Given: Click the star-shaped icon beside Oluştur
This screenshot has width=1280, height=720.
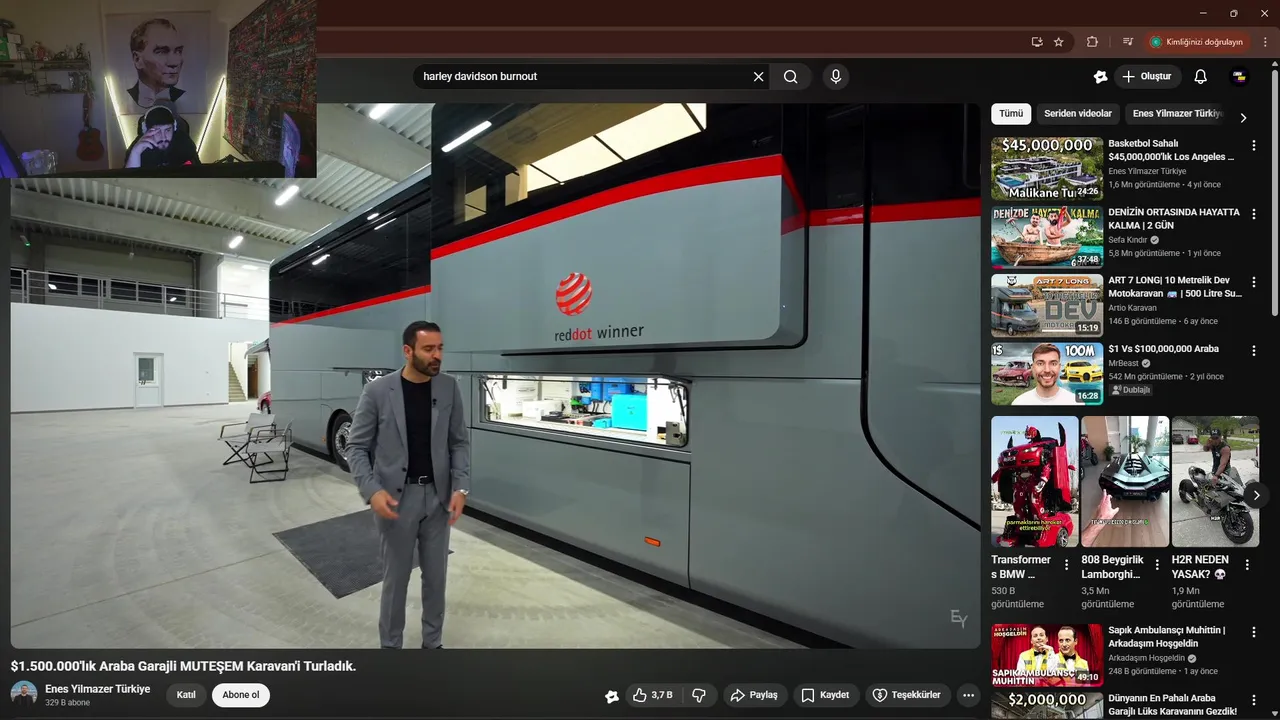Looking at the screenshot, I should [1100, 77].
